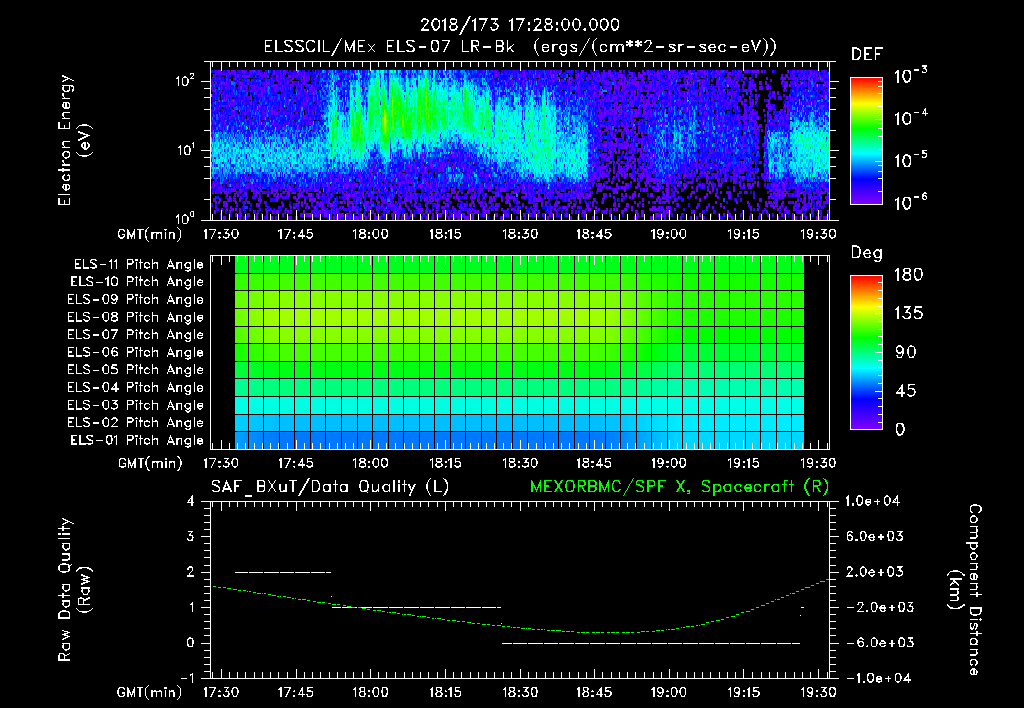The image size is (1024, 708).
Task: Click the DEF label above the color scale
Action: (x=867, y=55)
